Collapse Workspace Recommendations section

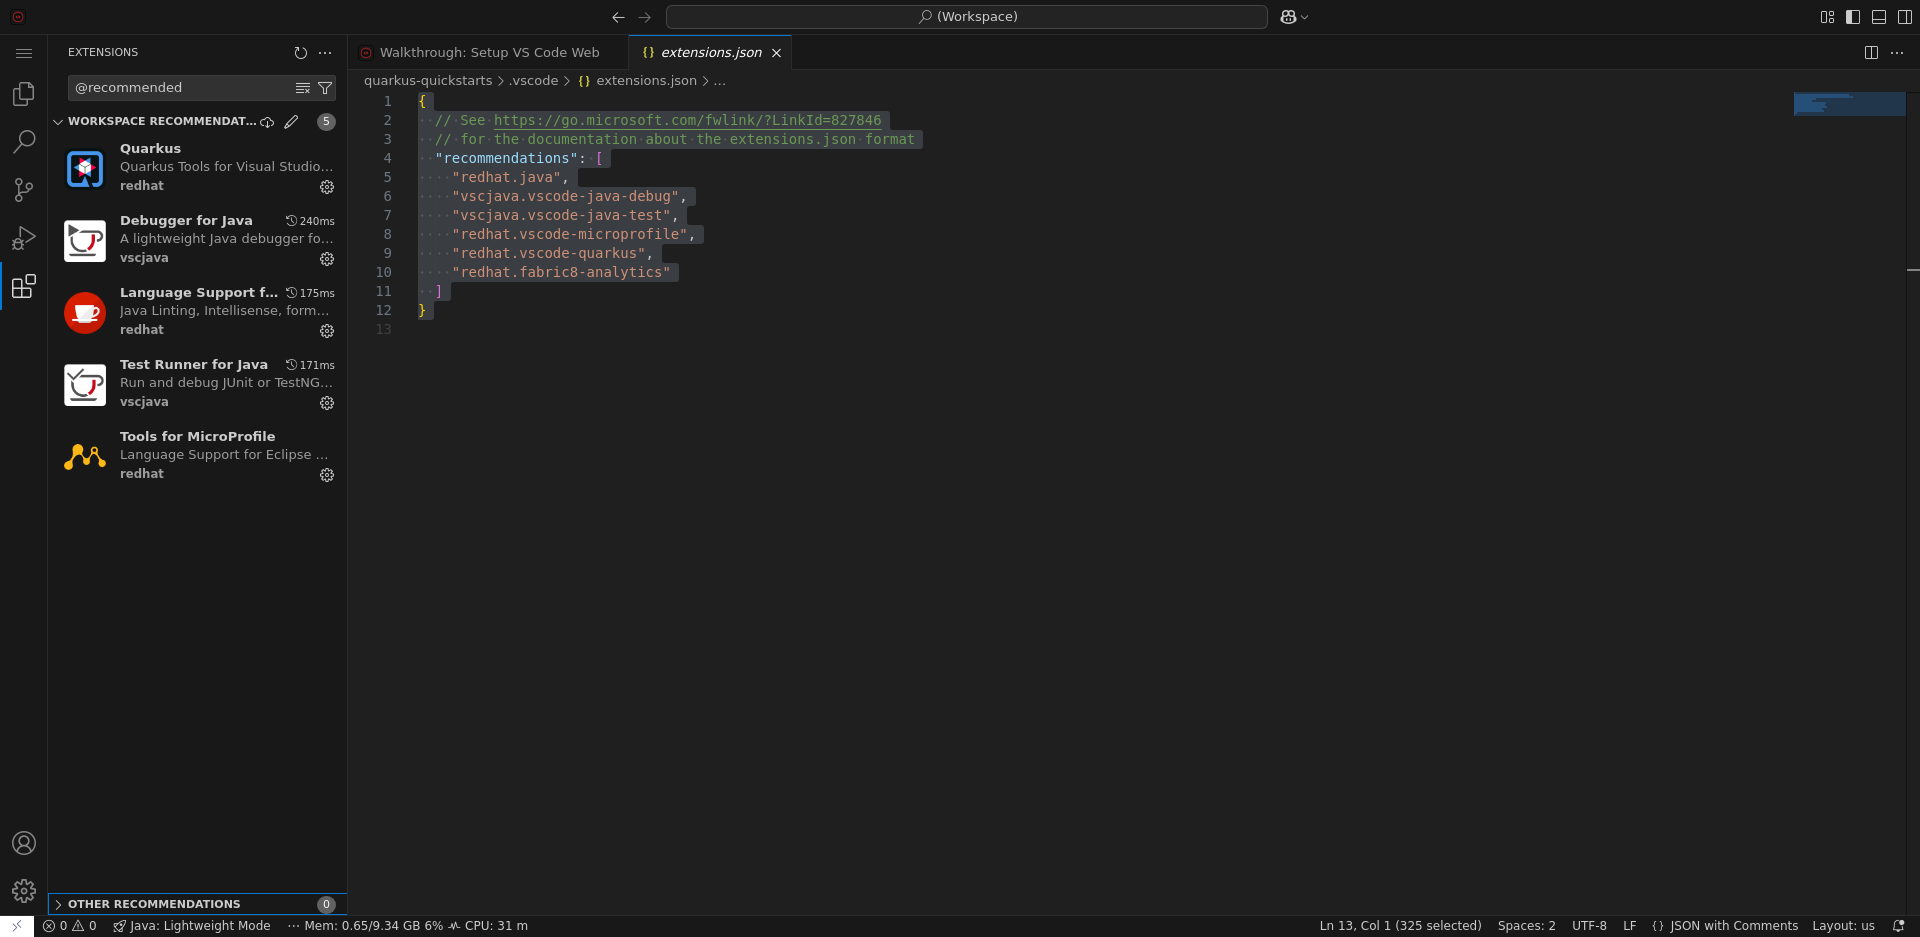click(x=58, y=122)
